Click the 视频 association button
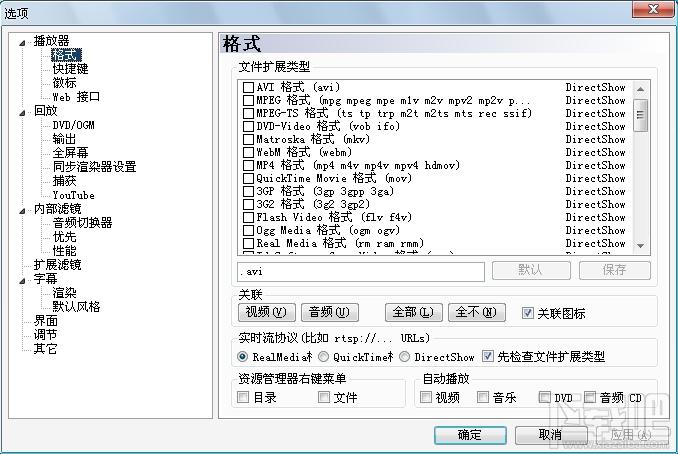The height and width of the screenshot is (454, 678). point(267,313)
